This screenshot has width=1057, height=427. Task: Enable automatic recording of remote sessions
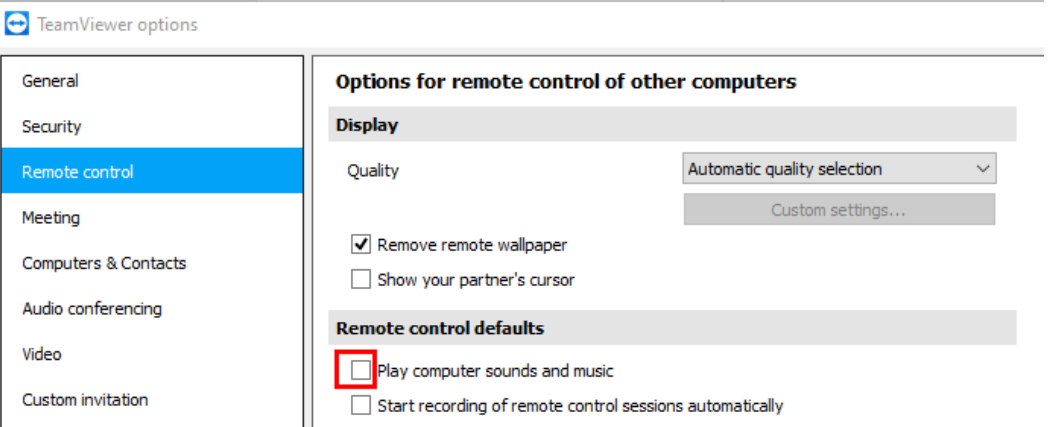[361, 405]
